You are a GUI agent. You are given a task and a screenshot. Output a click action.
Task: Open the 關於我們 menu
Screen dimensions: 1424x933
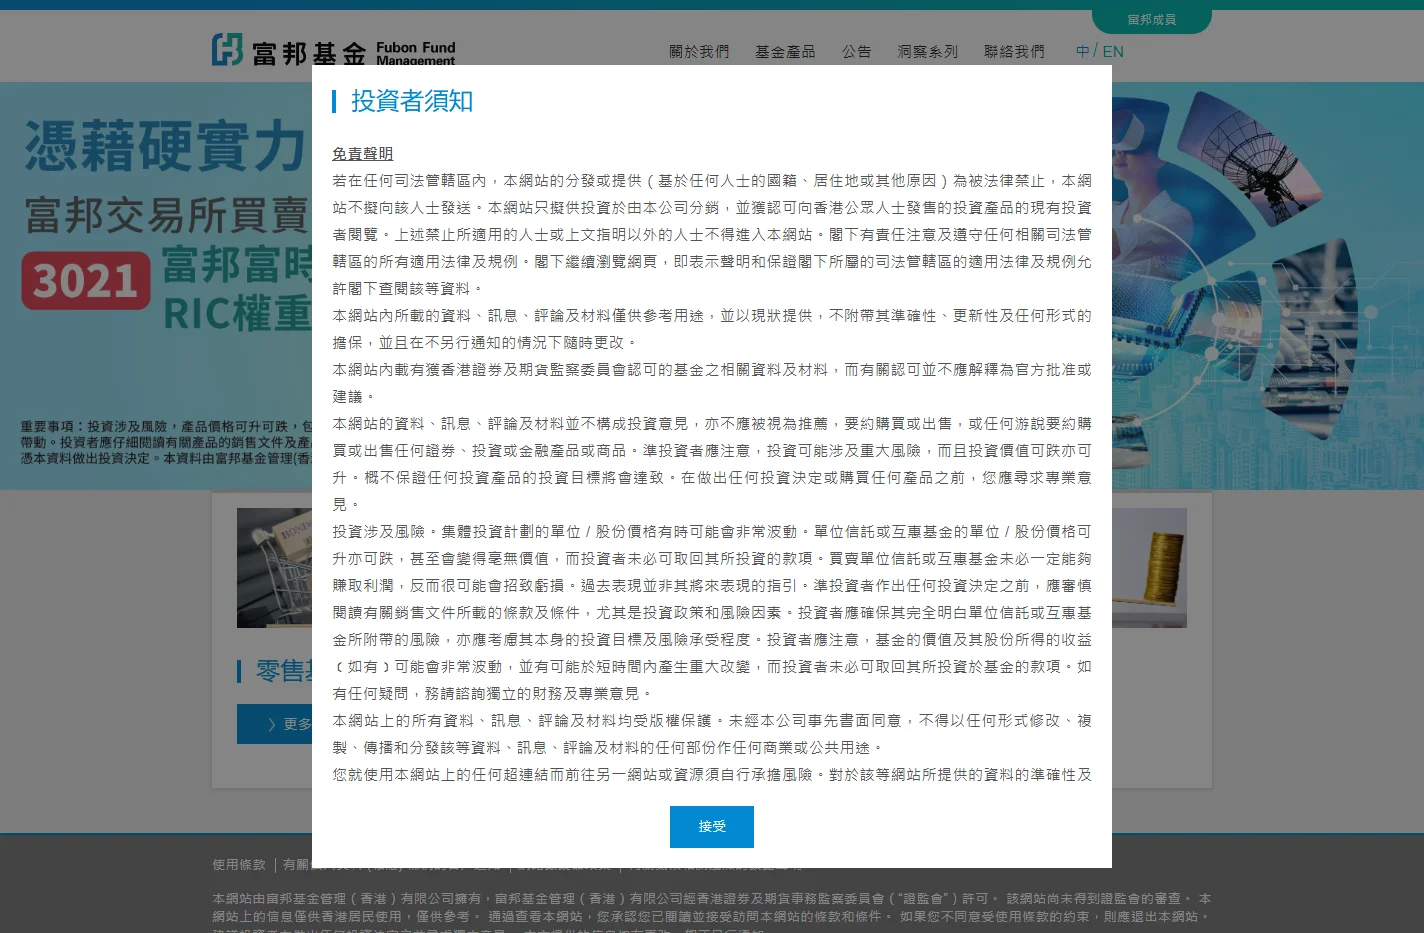[699, 52]
